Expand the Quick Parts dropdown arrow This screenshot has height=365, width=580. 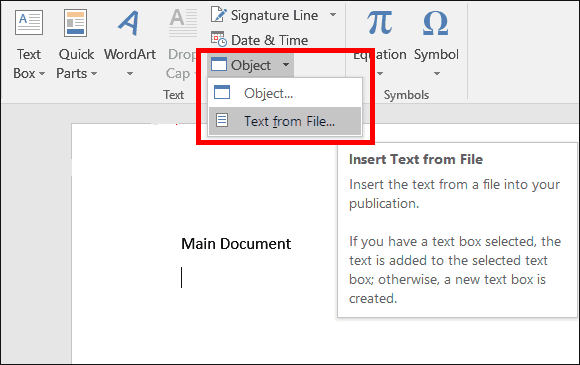[x=94, y=74]
